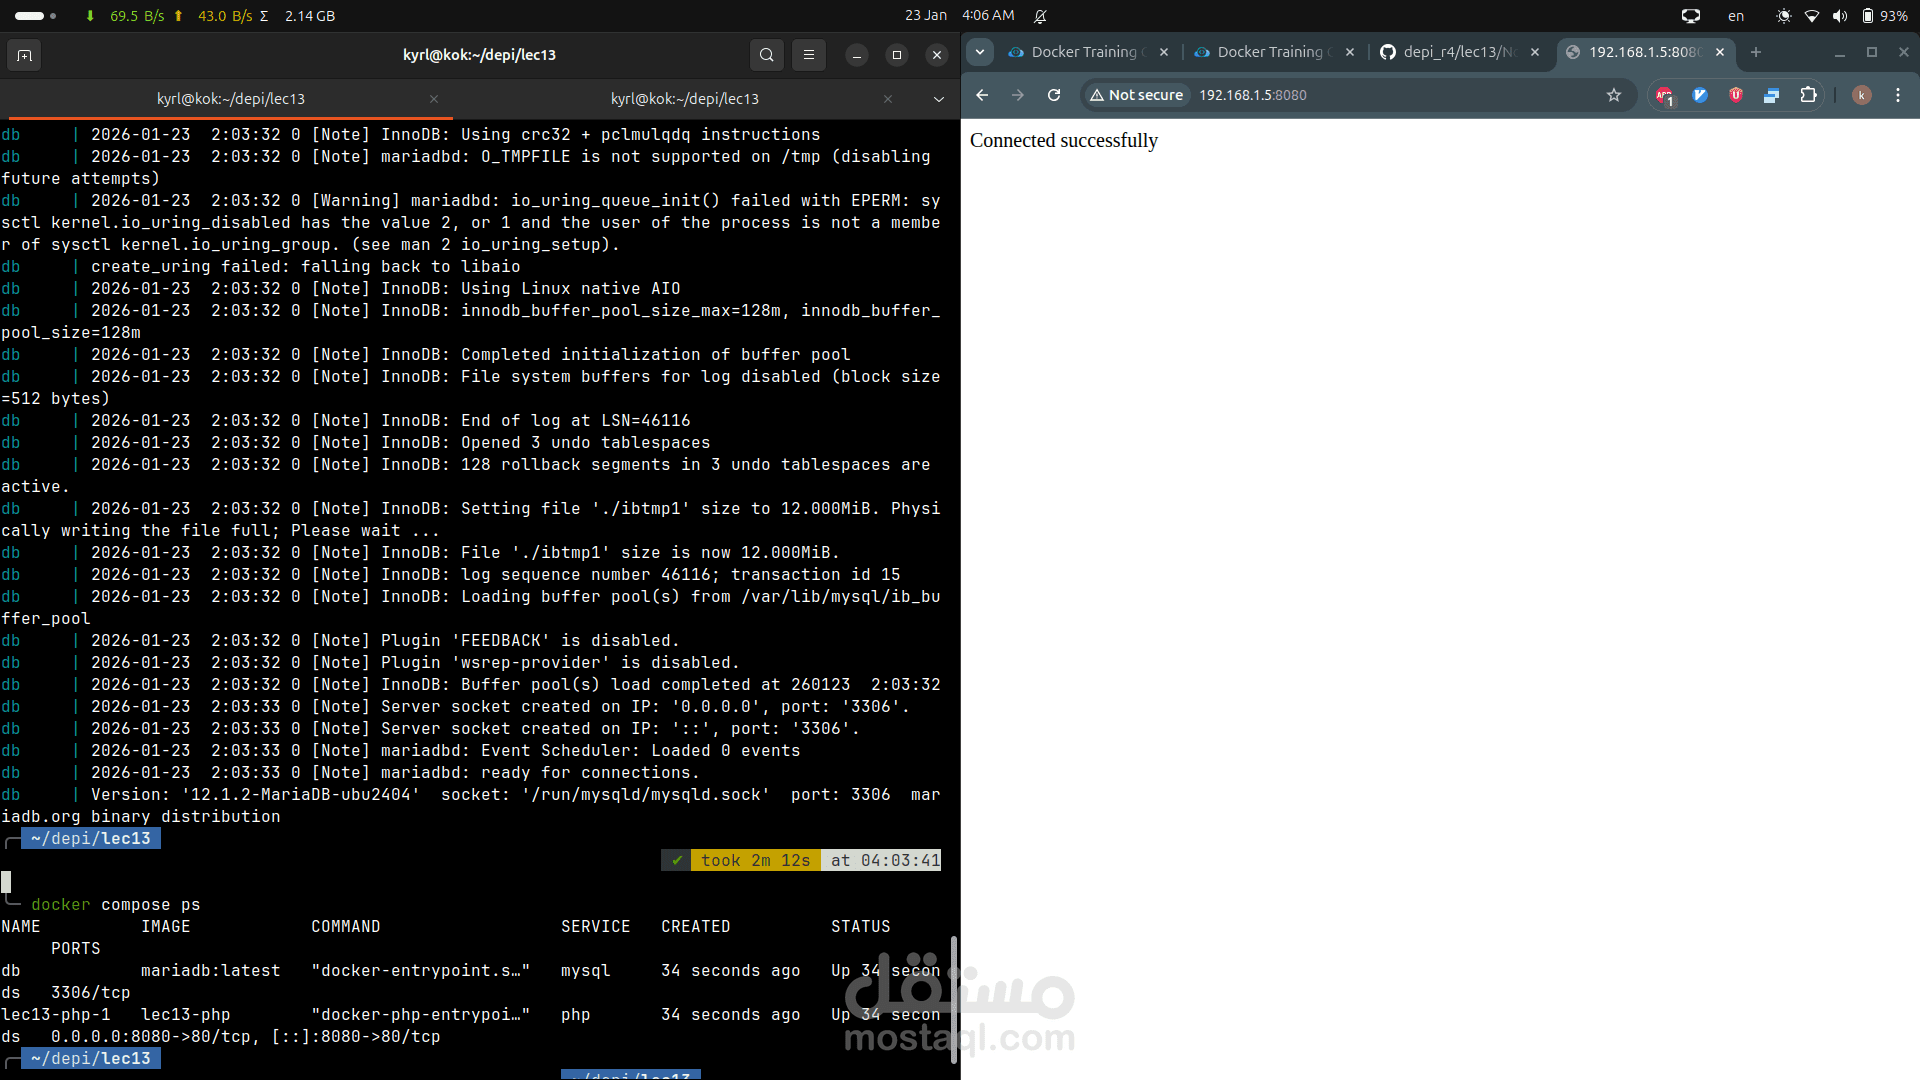Open the Chrome three-dot menu
The height and width of the screenshot is (1080, 1920).
click(1898, 95)
